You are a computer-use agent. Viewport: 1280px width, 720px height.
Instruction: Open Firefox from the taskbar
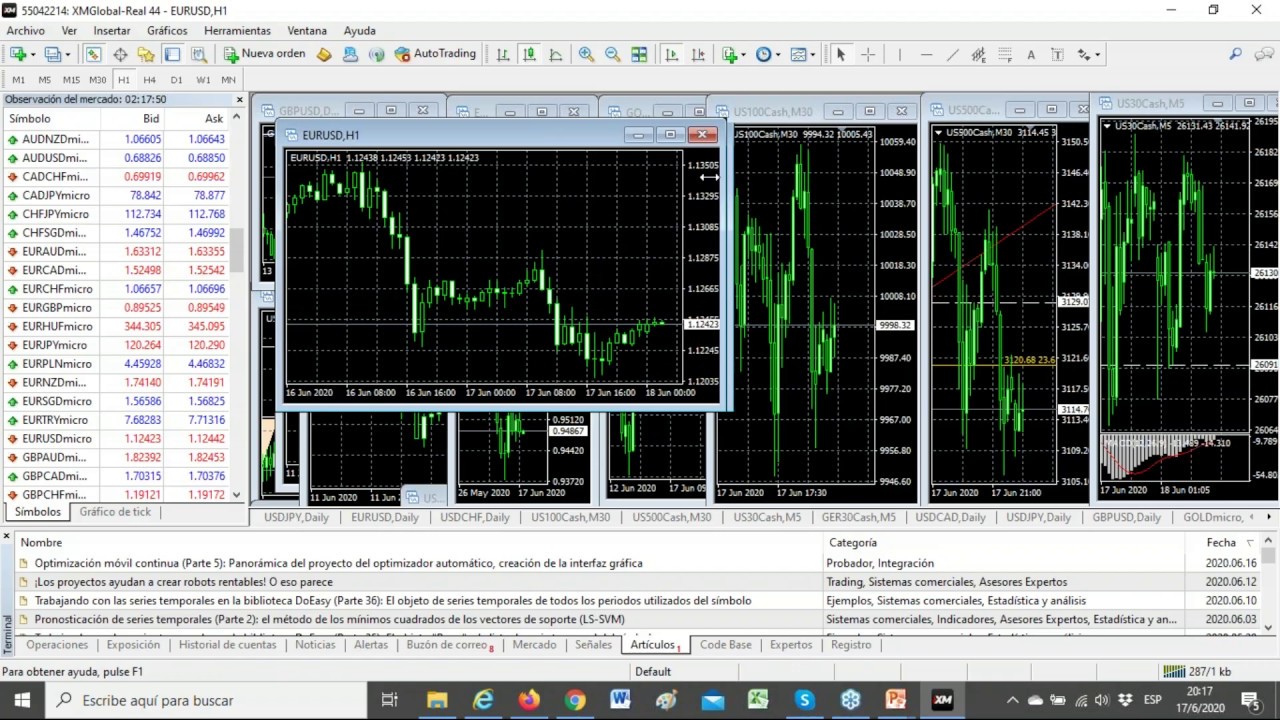(x=529, y=700)
